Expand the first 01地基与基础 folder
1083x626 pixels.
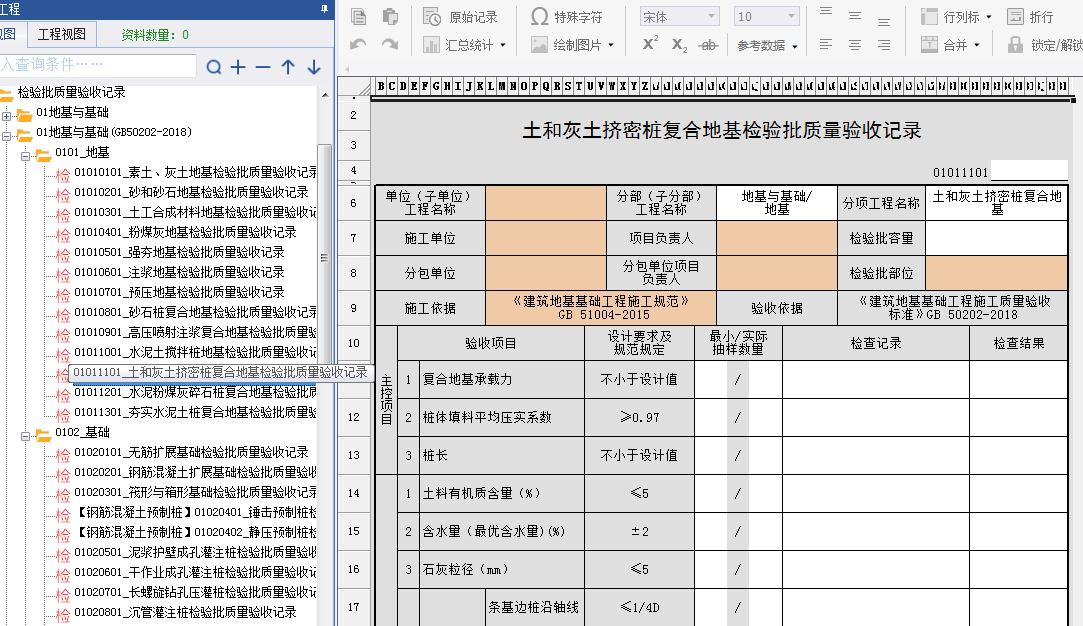(x=7, y=114)
